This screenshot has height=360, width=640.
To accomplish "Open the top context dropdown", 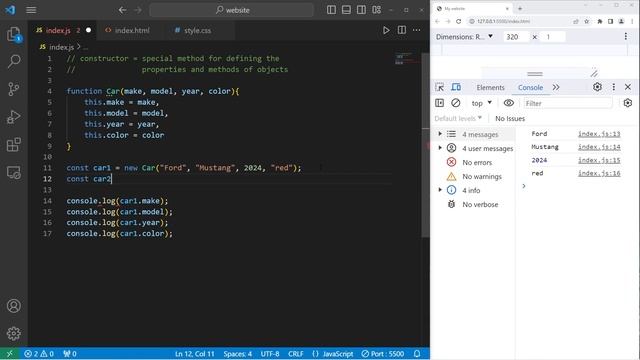I will (x=482, y=103).
